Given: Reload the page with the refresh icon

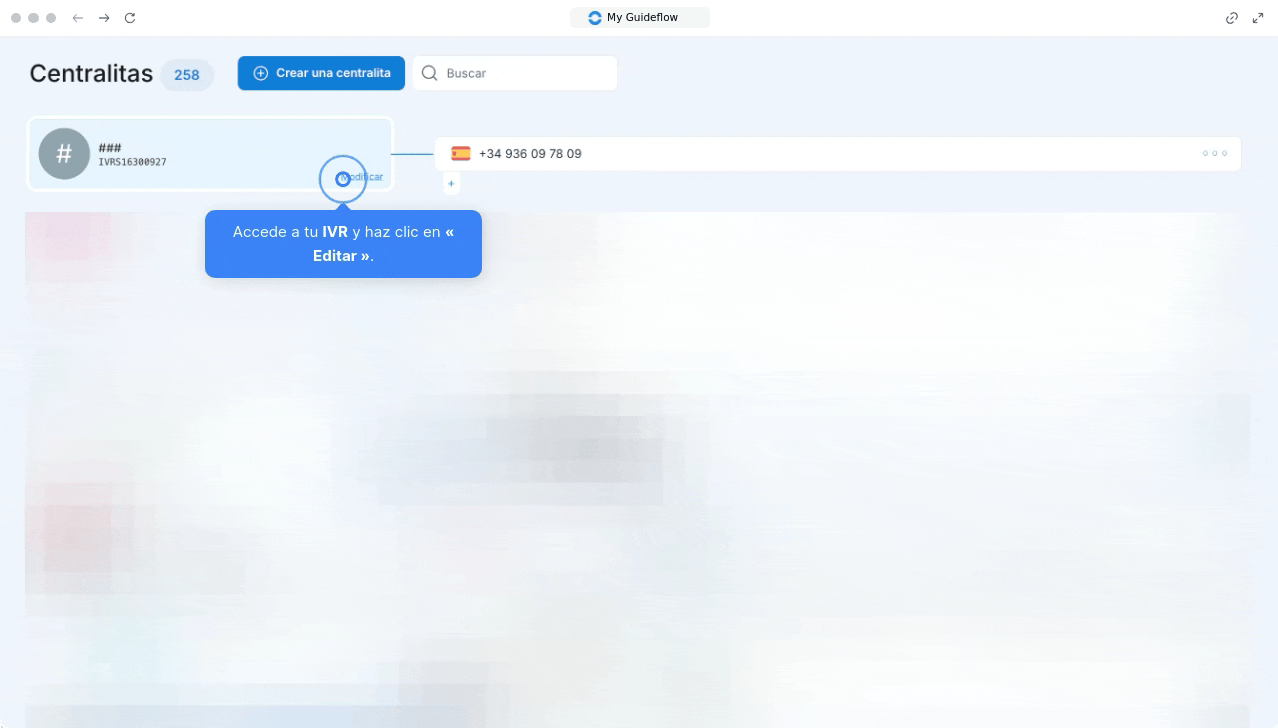Looking at the screenshot, I should (130, 18).
